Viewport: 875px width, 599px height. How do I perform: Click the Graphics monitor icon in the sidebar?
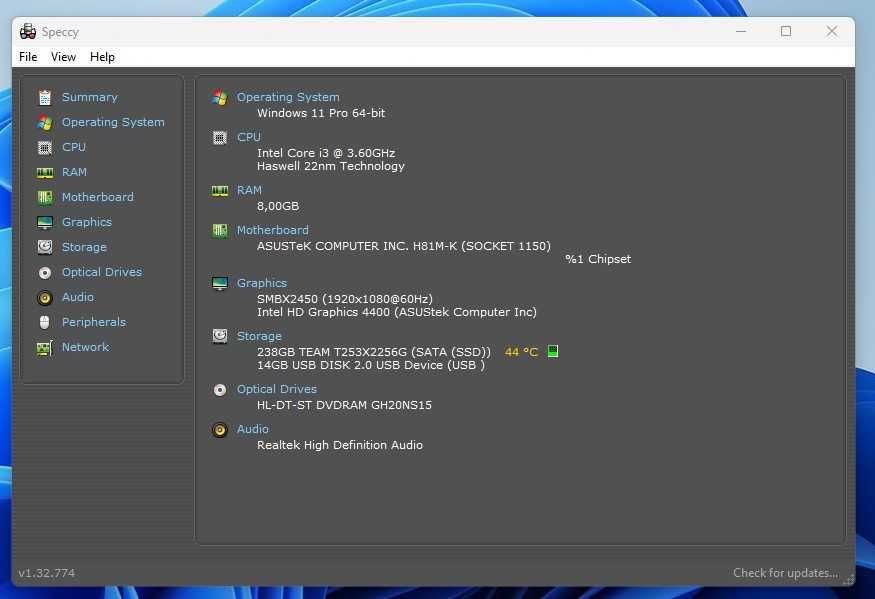point(45,222)
